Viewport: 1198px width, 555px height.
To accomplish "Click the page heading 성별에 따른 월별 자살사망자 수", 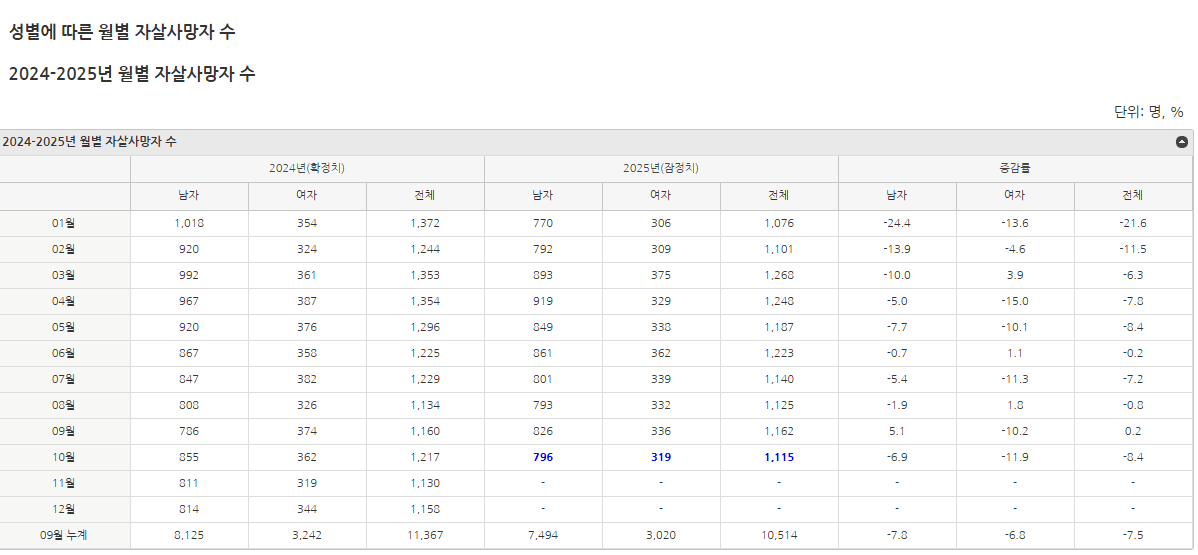I will tap(122, 32).
